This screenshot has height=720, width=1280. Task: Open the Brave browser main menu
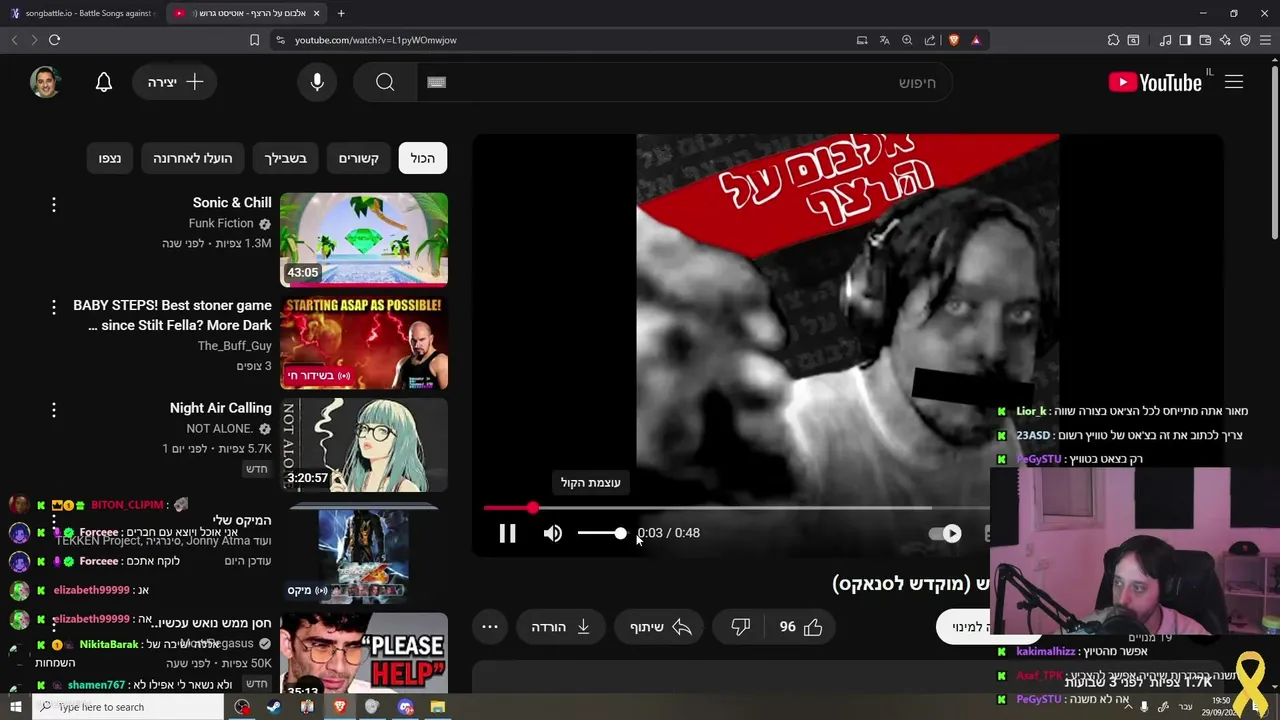[x=1266, y=40]
